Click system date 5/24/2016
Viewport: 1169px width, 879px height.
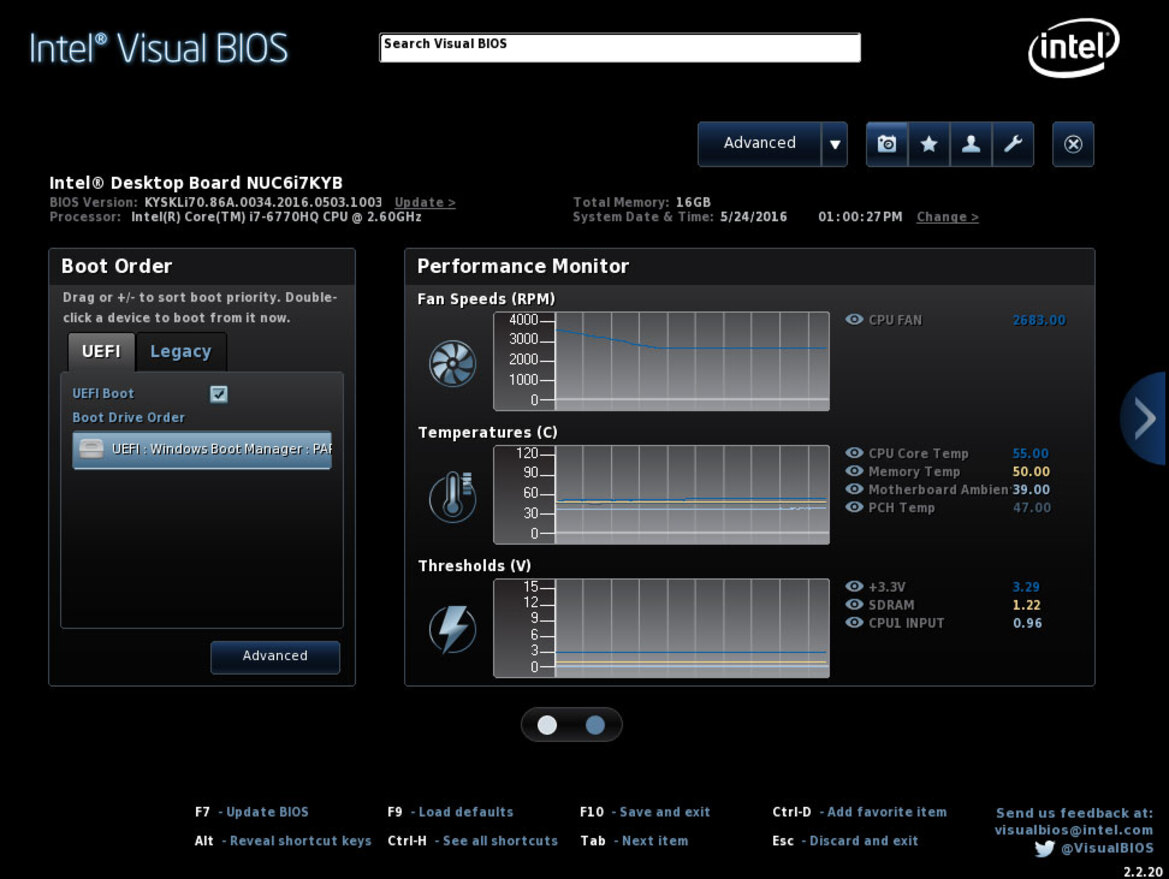[754, 217]
